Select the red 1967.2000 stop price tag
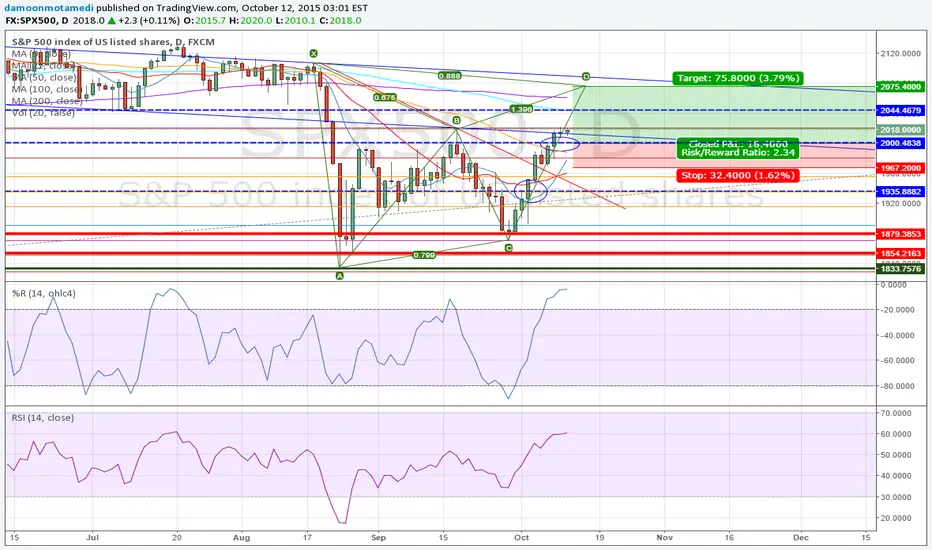The width and height of the screenshot is (932, 550). click(x=900, y=168)
